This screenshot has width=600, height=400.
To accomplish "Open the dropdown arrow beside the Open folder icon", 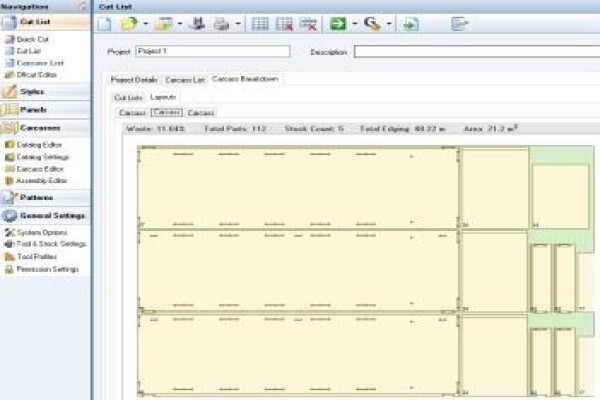I will (x=145, y=24).
